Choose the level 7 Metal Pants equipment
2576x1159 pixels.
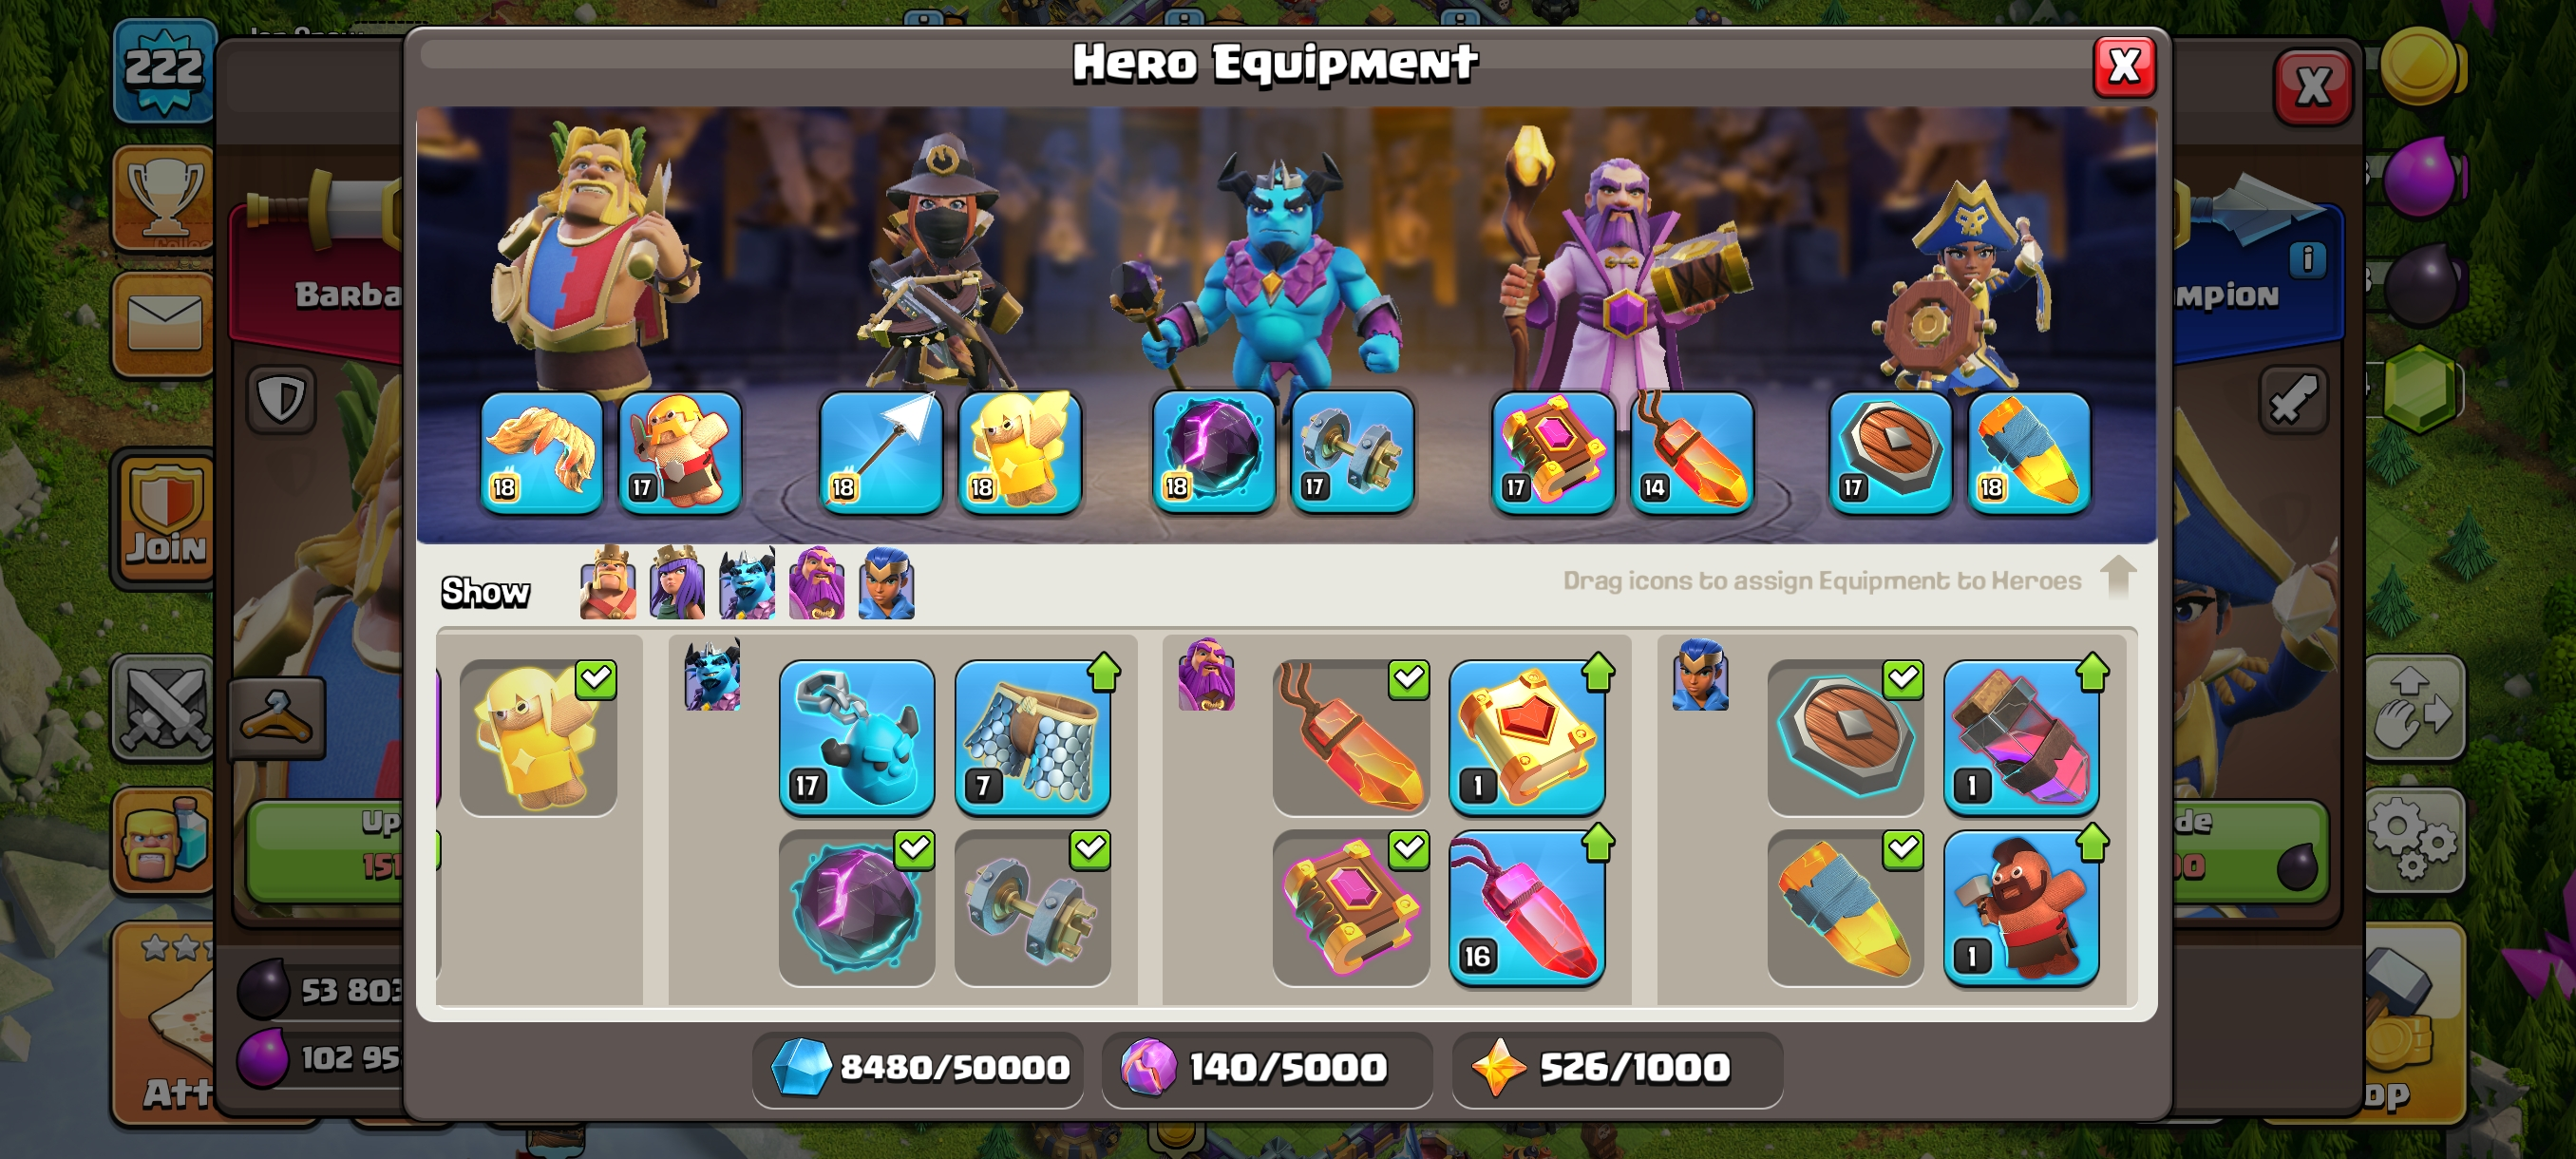pos(1032,737)
